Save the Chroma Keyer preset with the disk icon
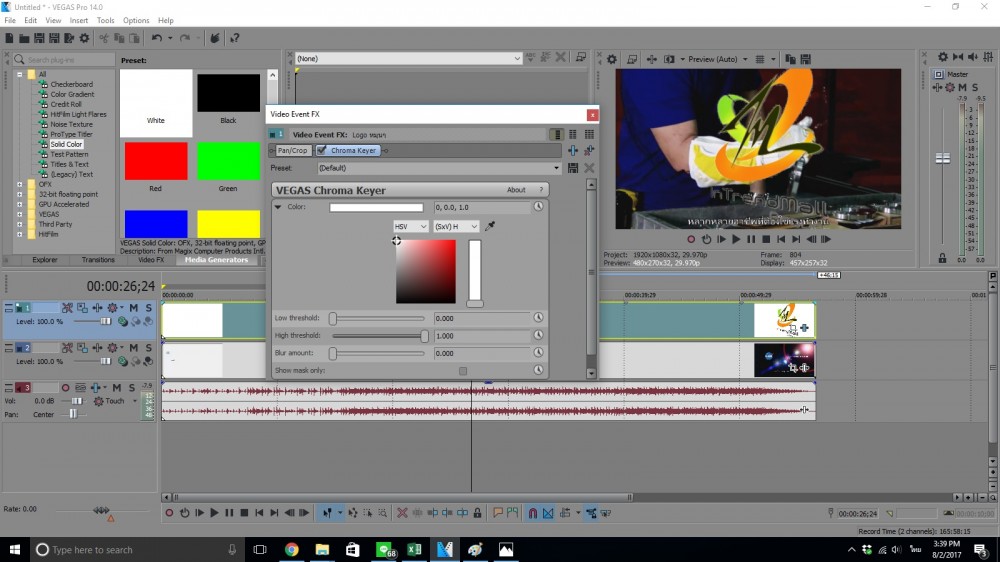The width and height of the screenshot is (1000, 562). (x=573, y=168)
